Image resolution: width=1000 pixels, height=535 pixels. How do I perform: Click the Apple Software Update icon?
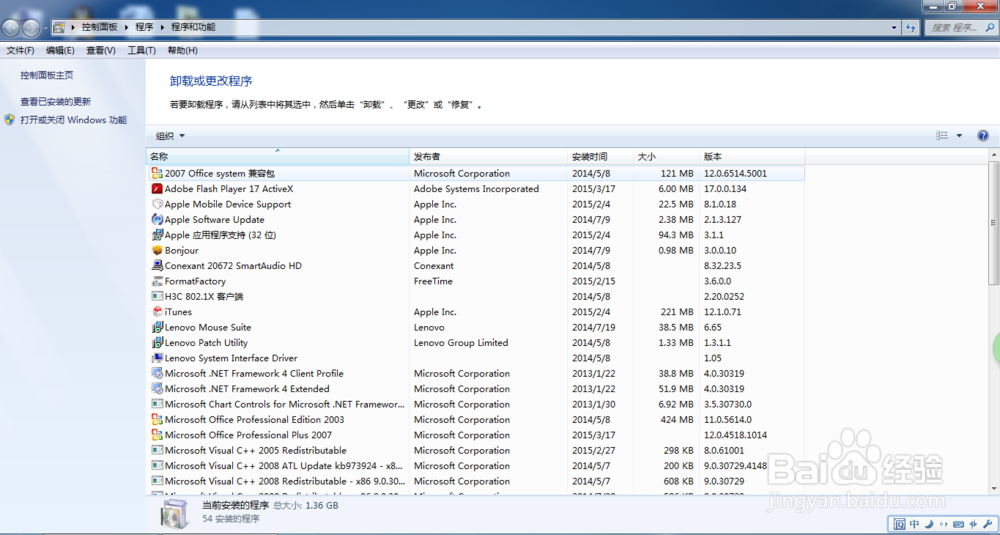pyautogui.click(x=157, y=219)
